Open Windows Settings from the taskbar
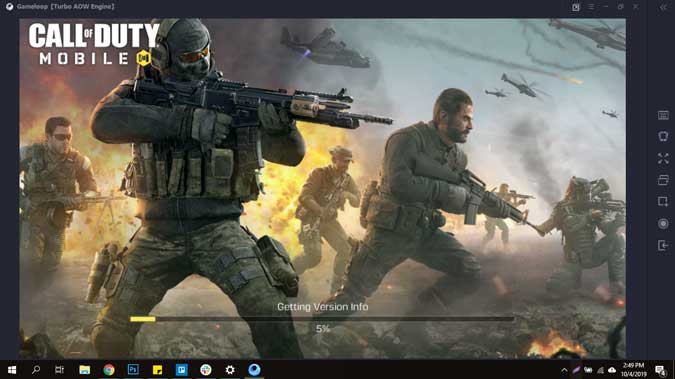675x379 pixels. [230, 370]
